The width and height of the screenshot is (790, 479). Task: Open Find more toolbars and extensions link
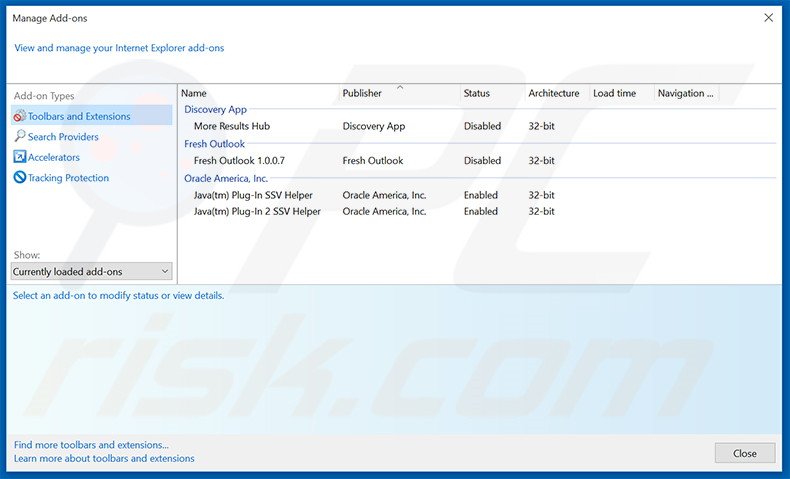click(91, 445)
